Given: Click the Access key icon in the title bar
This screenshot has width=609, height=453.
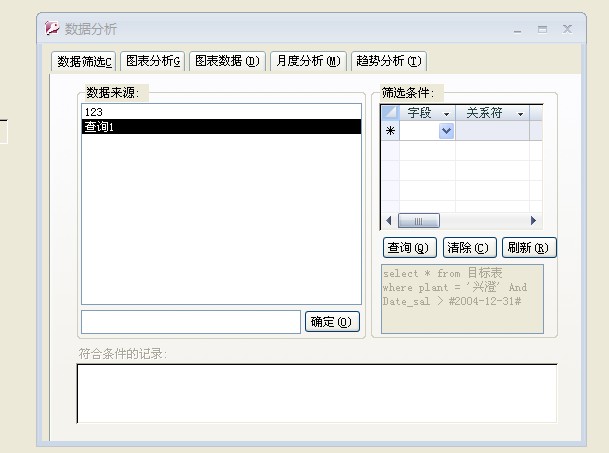Looking at the screenshot, I should (52, 28).
